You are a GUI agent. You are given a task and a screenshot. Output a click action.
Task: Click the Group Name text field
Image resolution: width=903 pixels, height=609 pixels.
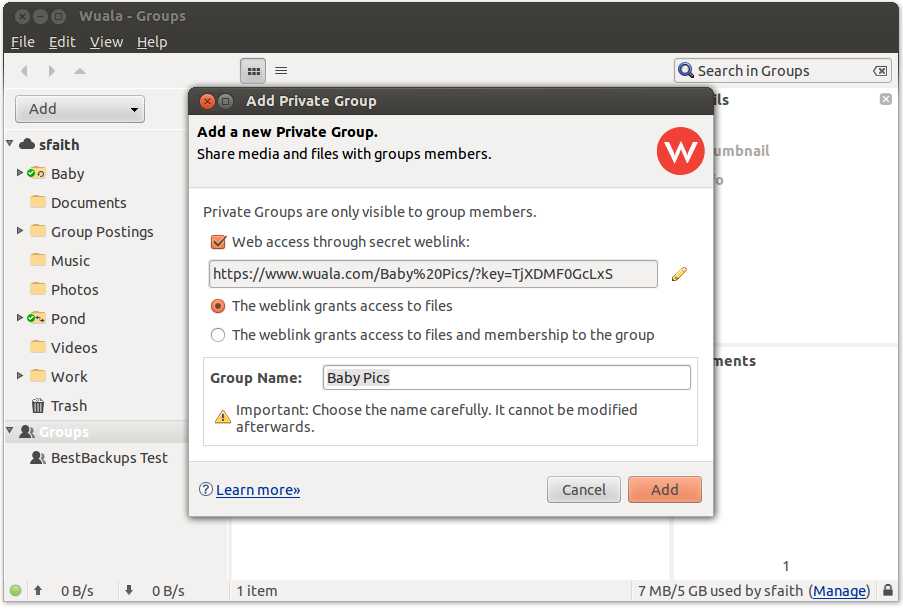click(507, 378)
